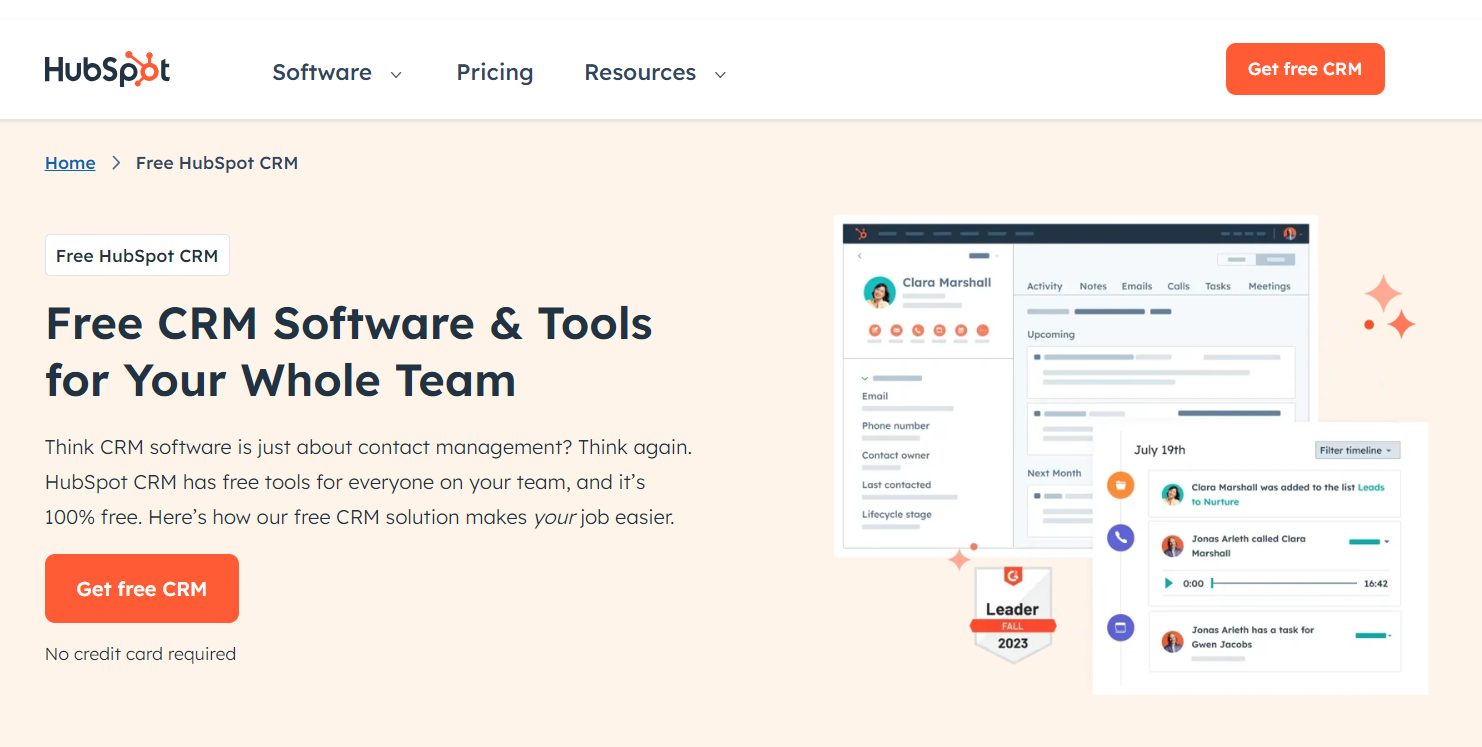Image resolution: width=1482 pixels, height=747 pixels.
Task: Click the purple phone icon on the timeline
Action: point(1121,537)
